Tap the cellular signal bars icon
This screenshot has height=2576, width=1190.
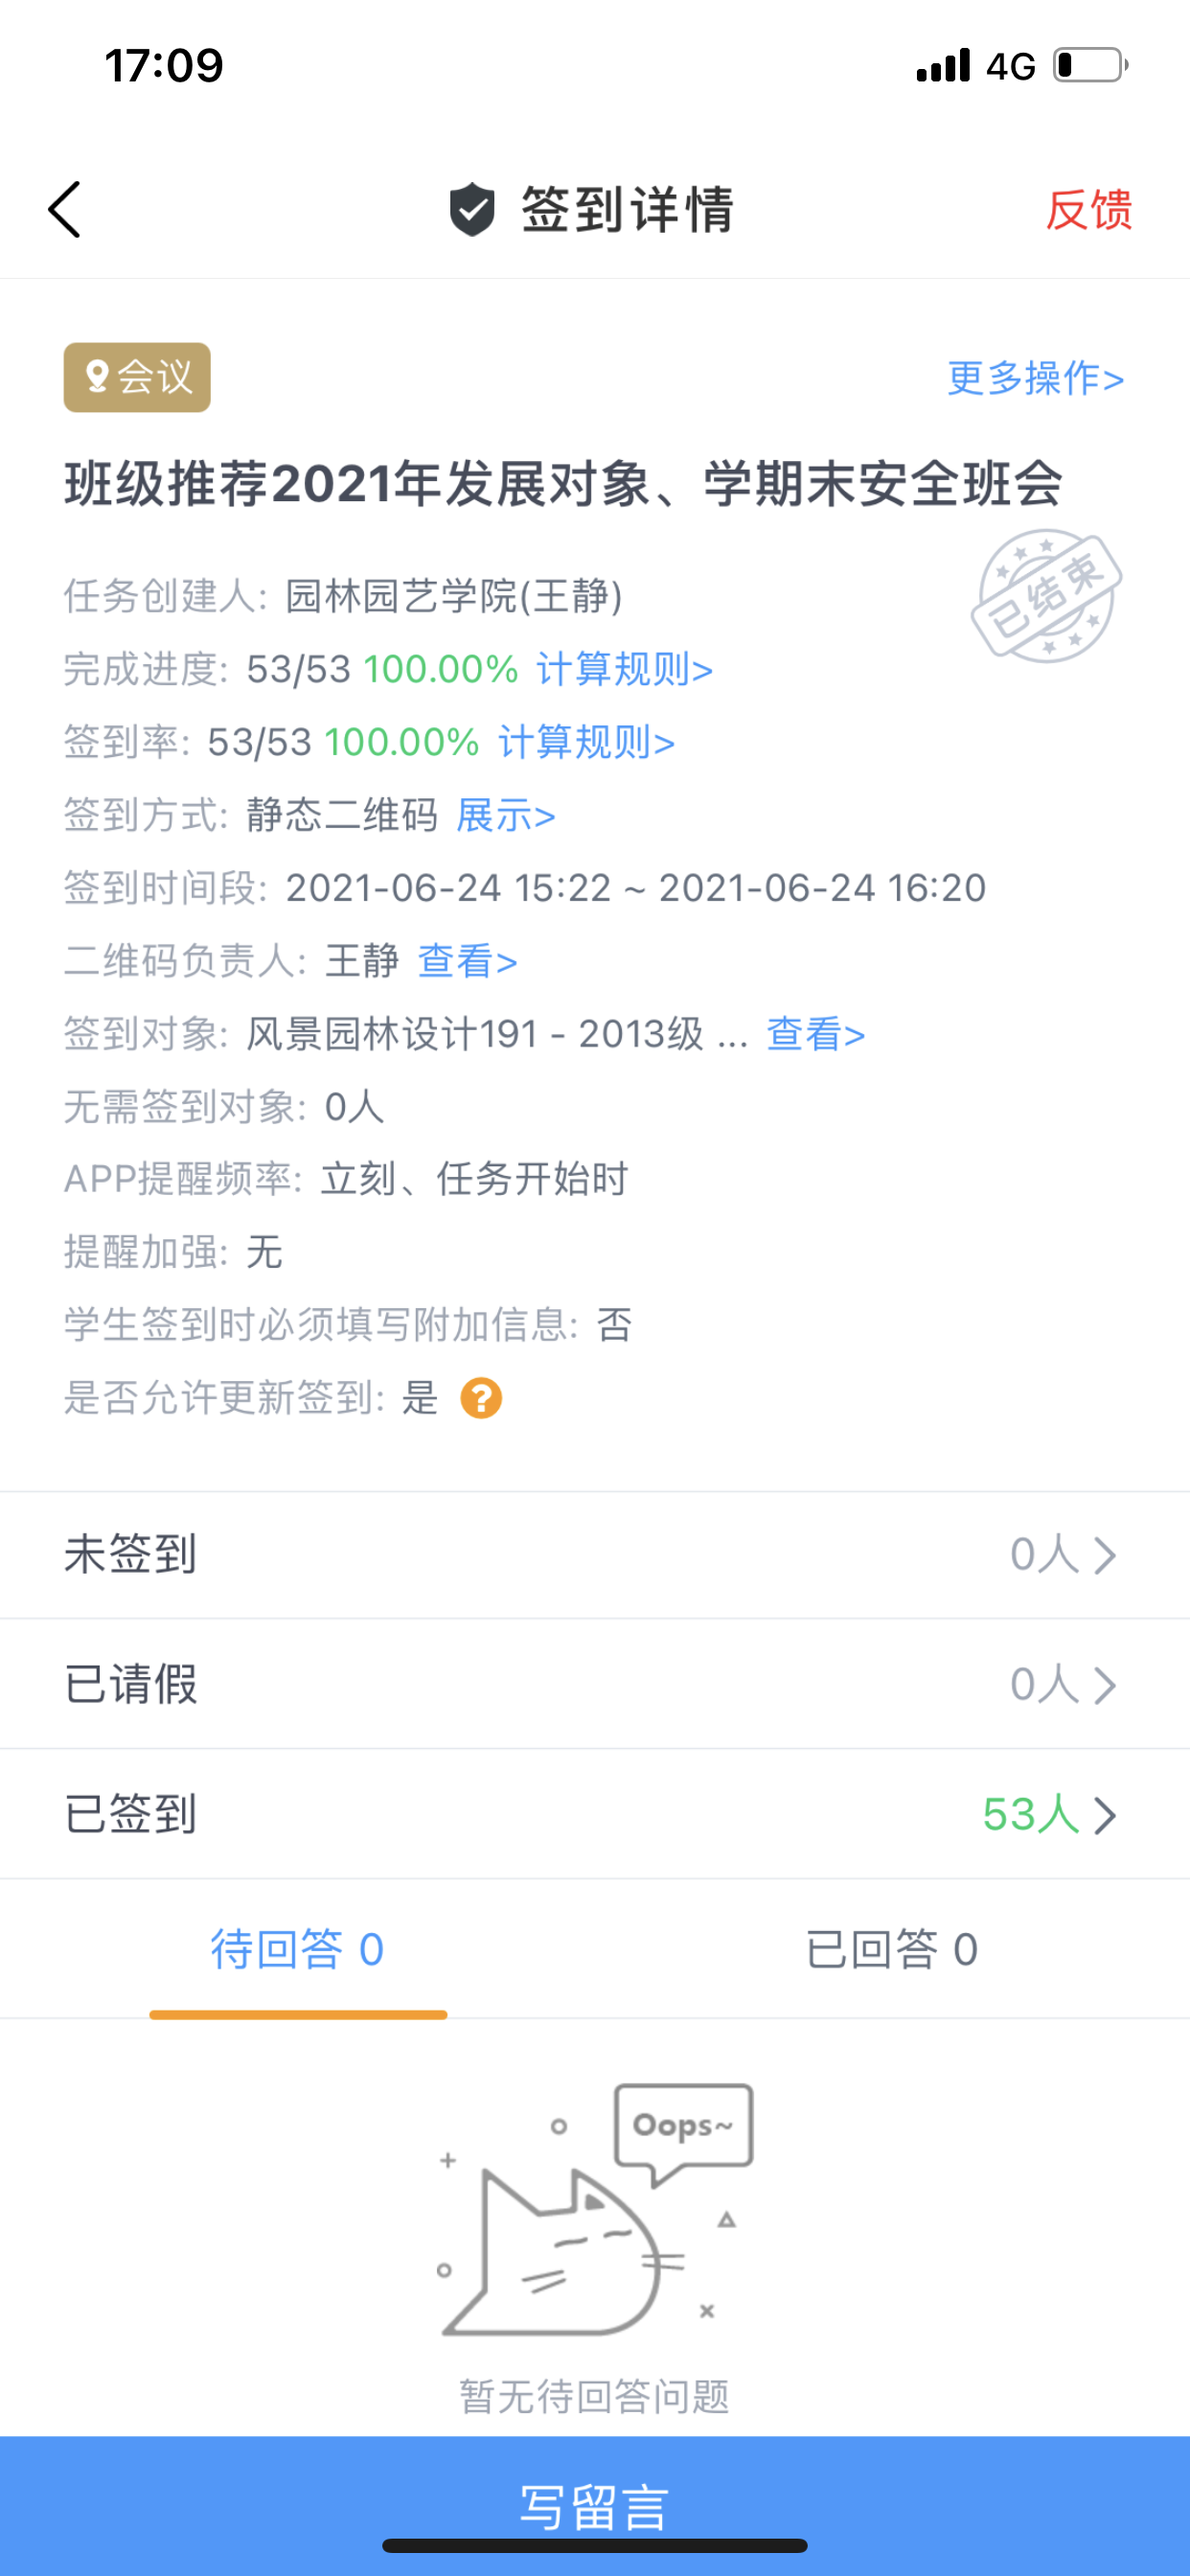pyautogui.click(x=943, y=66)
